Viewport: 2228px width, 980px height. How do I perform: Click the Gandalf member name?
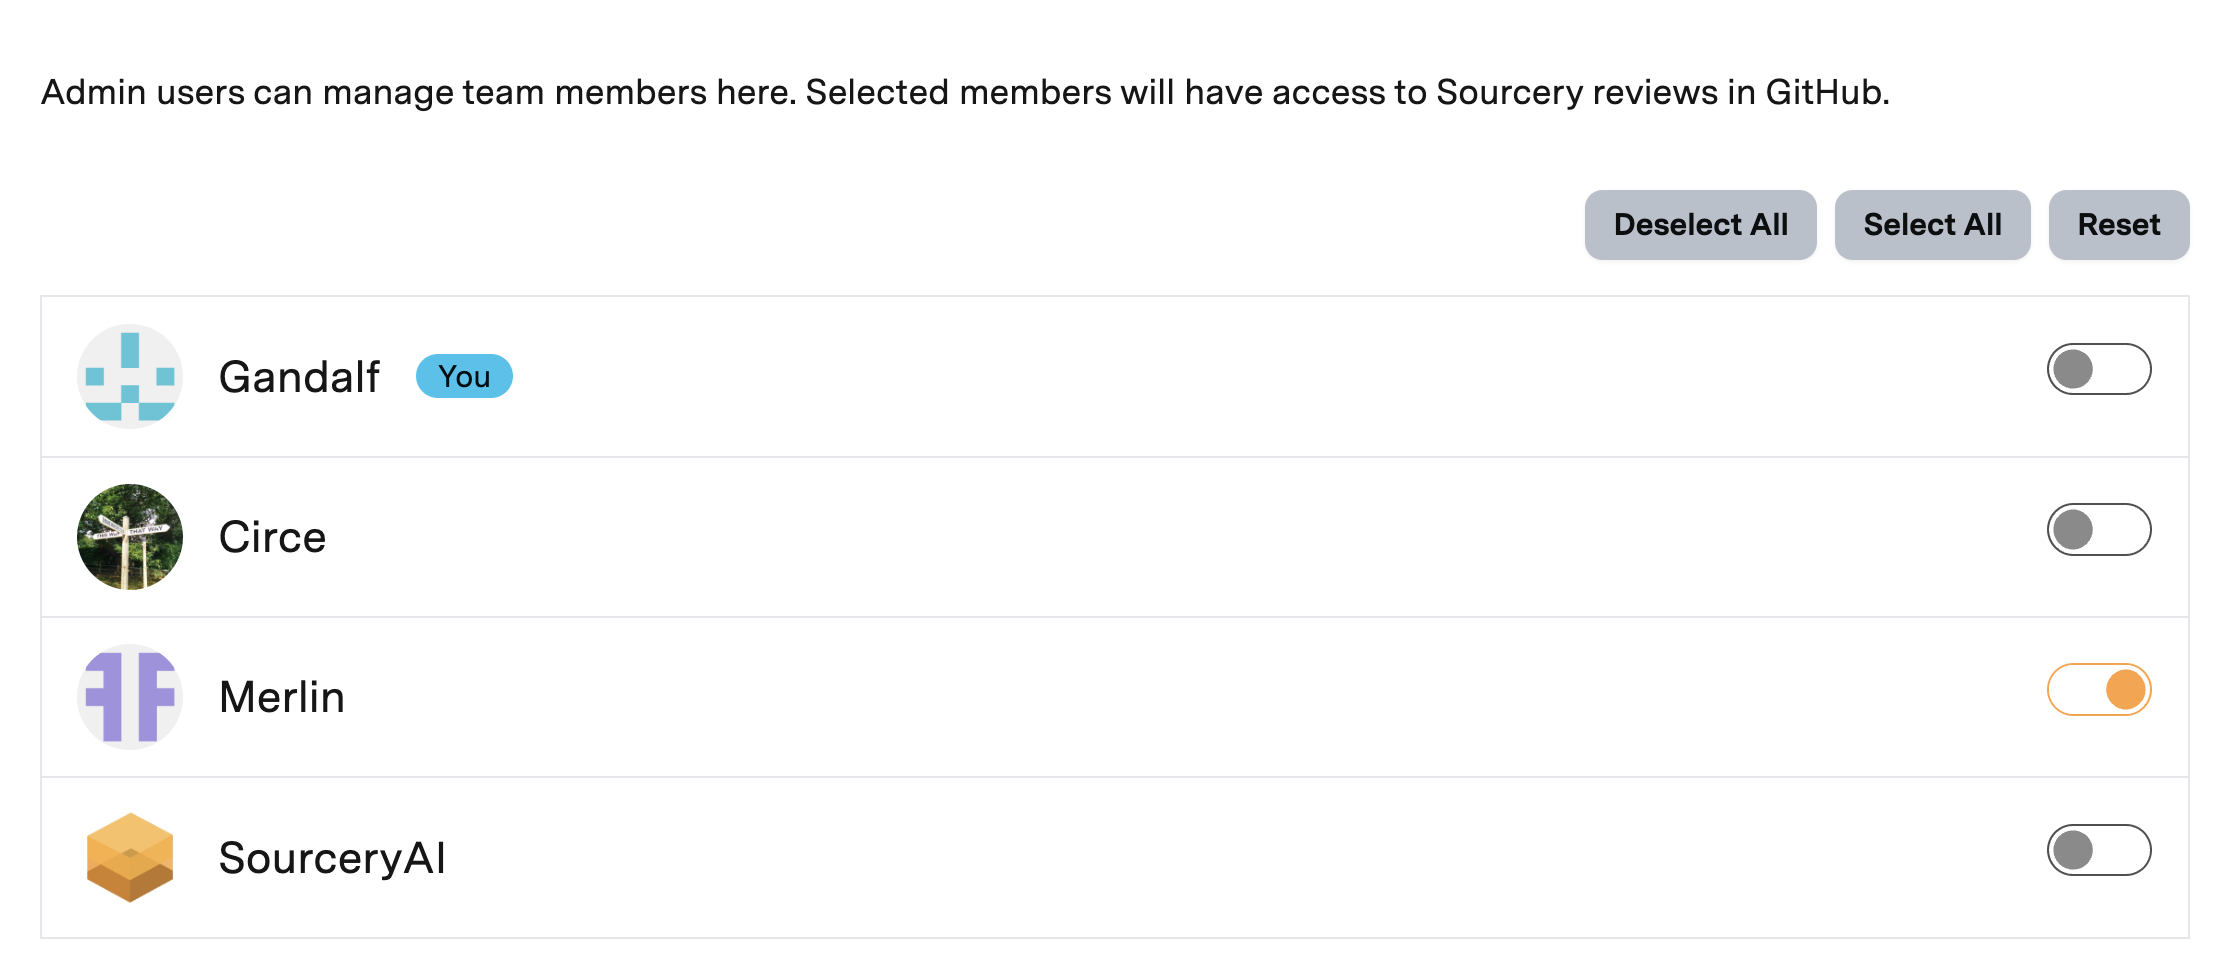click(x=299, y=377)
